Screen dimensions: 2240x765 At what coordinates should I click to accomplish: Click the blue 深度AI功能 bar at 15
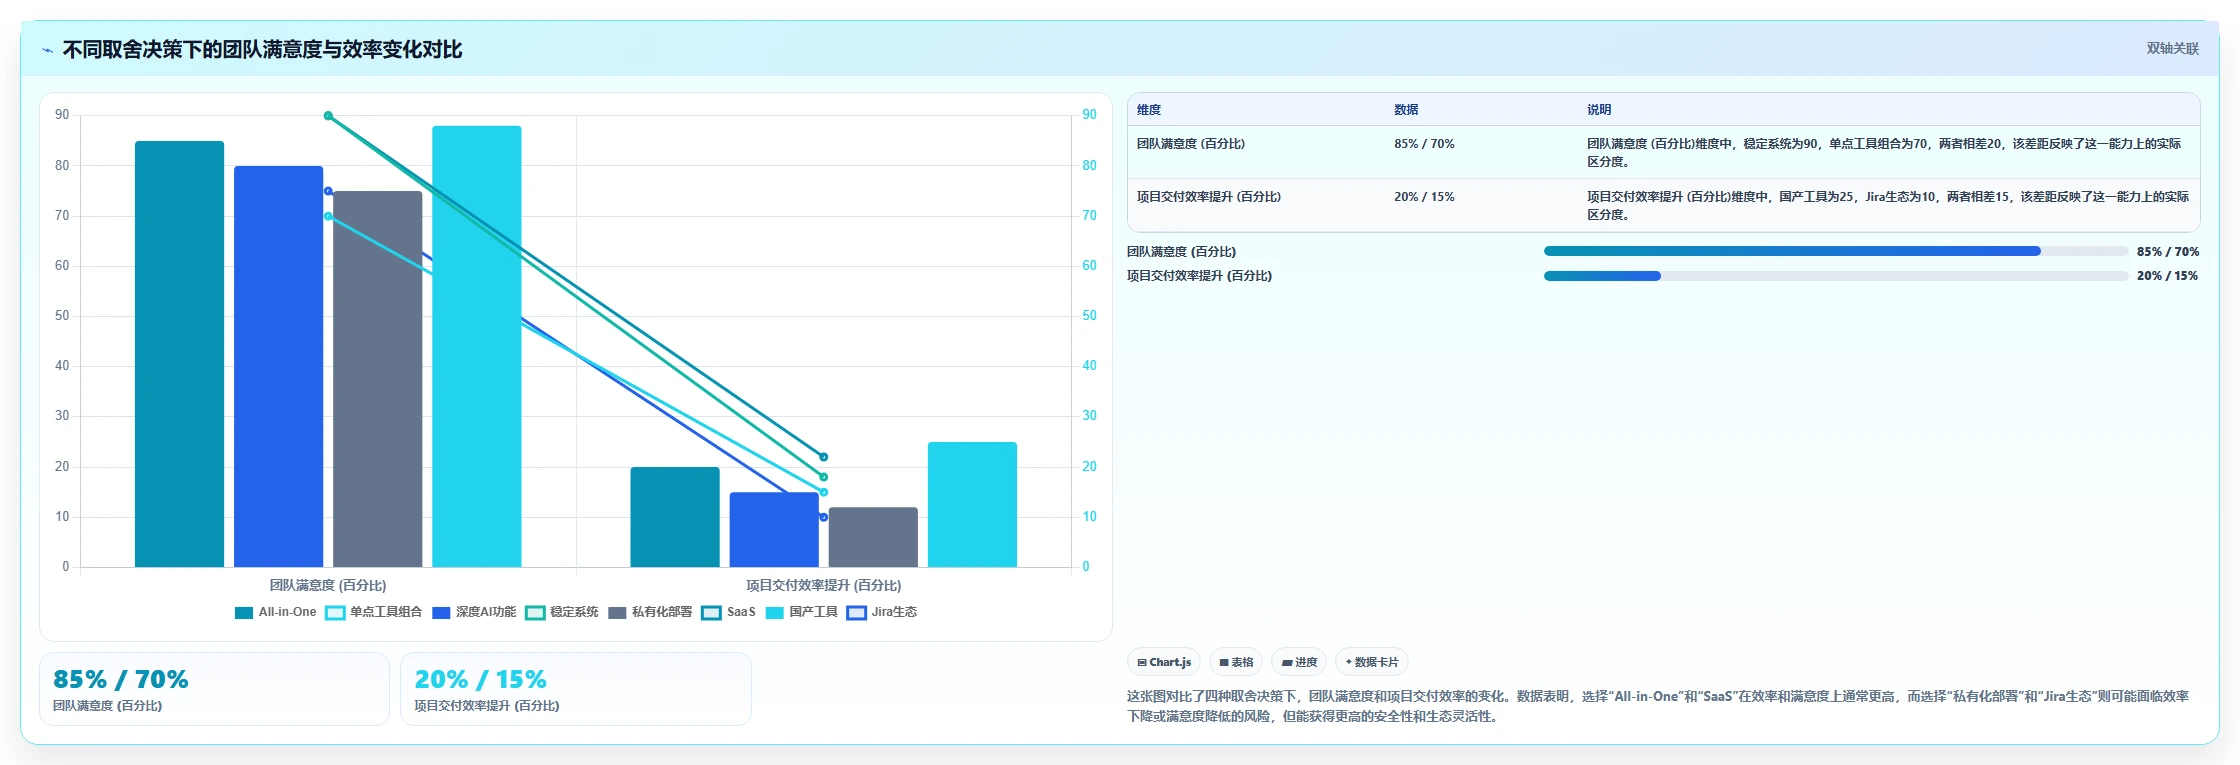pos(774,530)
